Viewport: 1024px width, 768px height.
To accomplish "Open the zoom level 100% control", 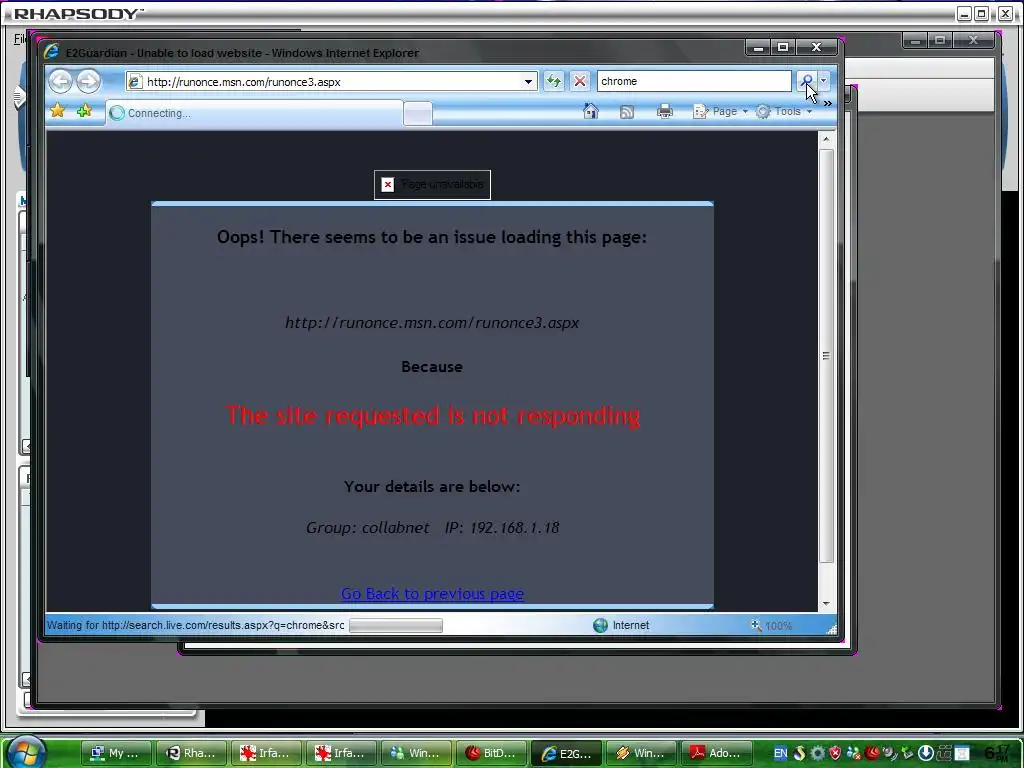I will 773,626.
